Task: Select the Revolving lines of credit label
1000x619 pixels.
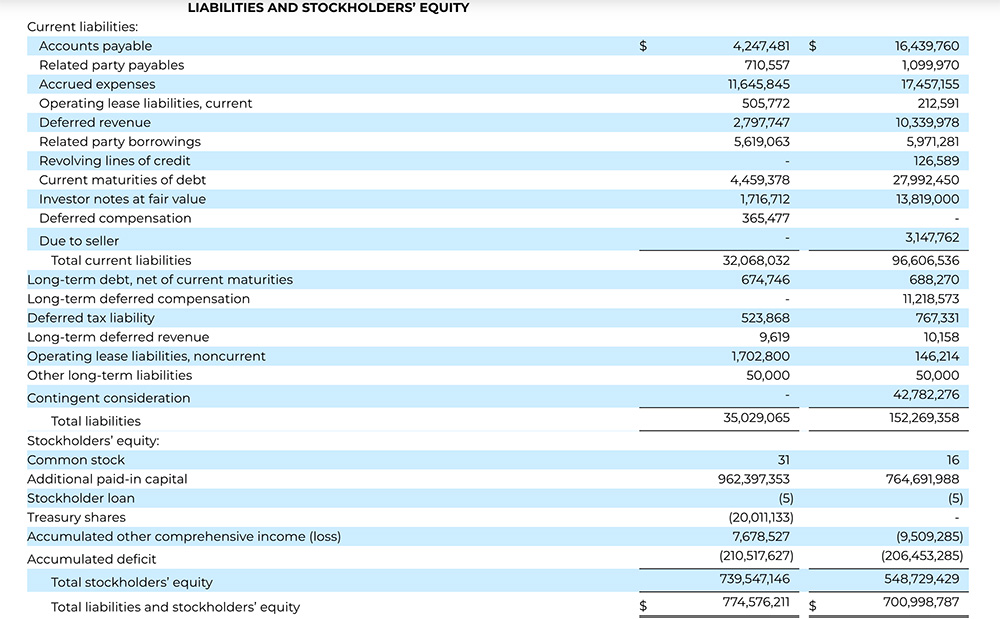Action: tap(115, 161)
